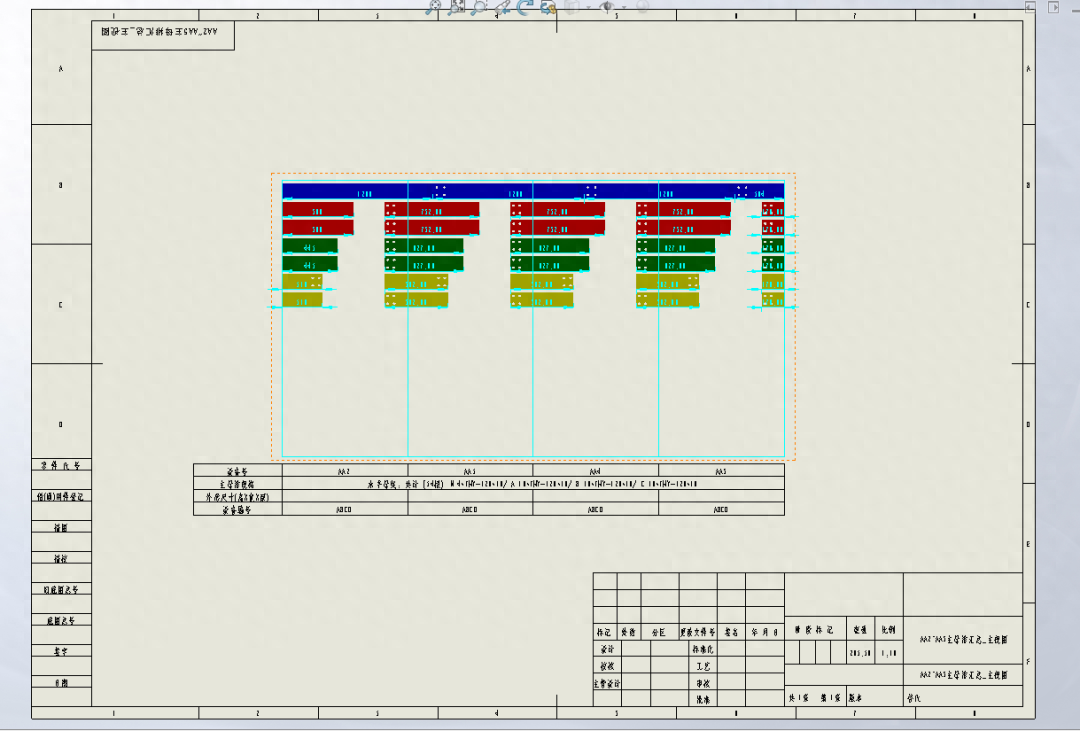The width and height of the screenshot is (1080, 731).
Task: Click the 工艺 cell in the title block
Action: point(703,666)
